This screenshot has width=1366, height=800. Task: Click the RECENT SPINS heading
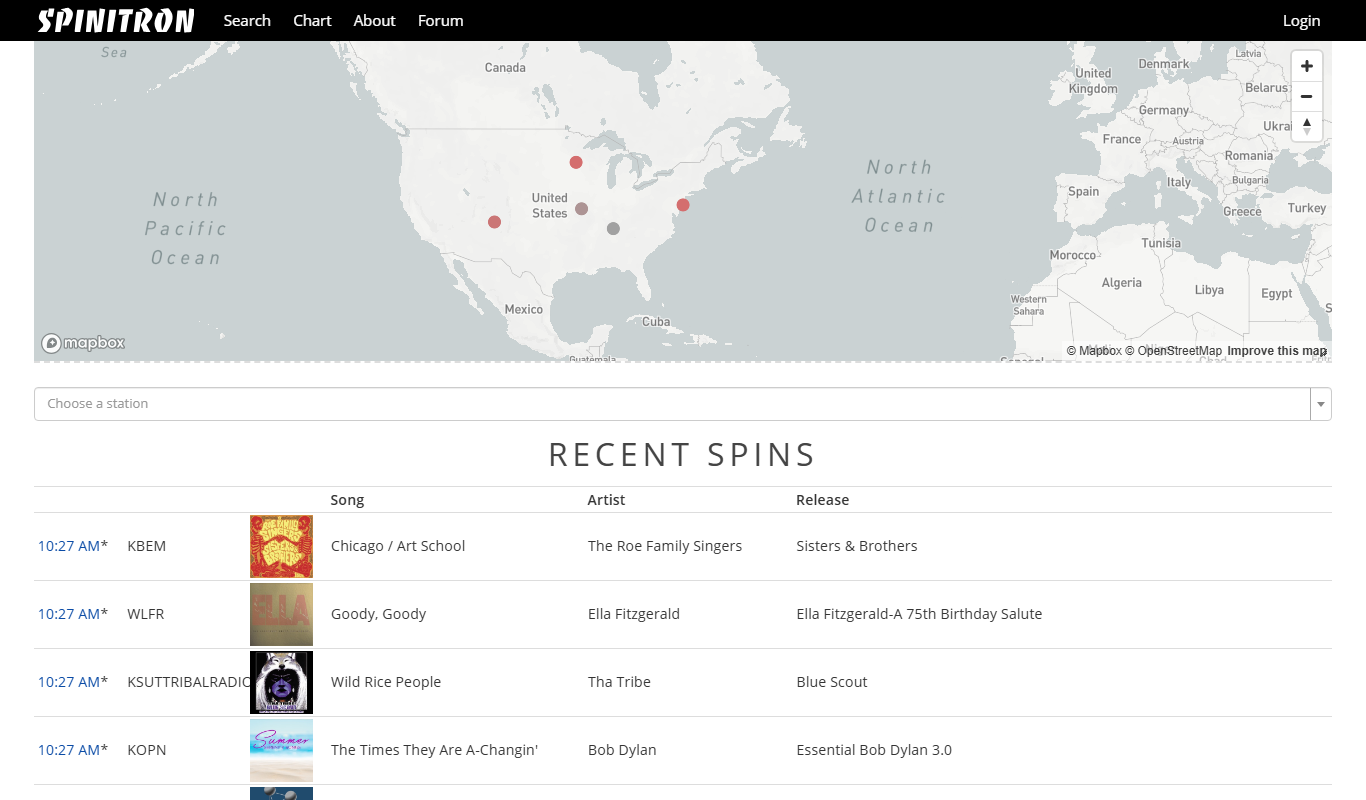pyautogui.click(x=683, y=455)
